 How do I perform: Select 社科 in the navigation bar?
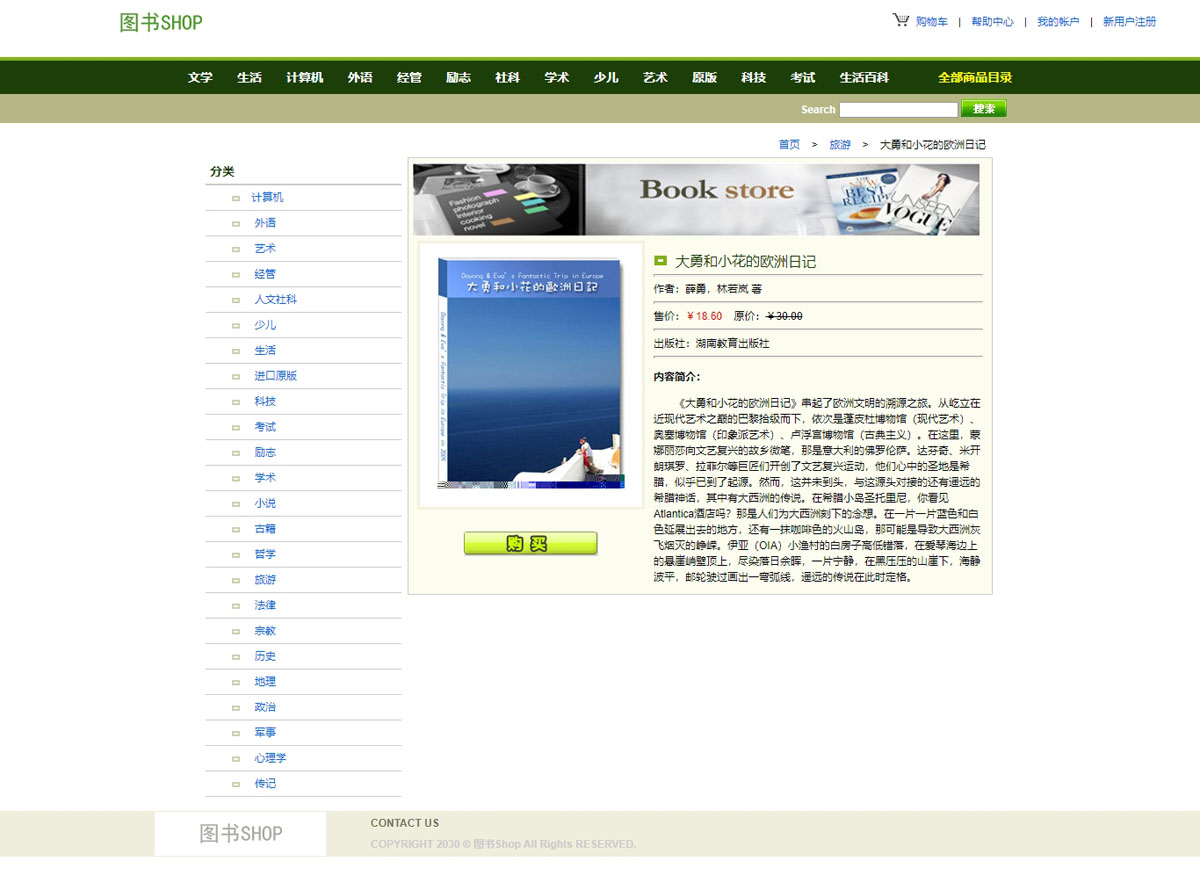click(507, 78)
